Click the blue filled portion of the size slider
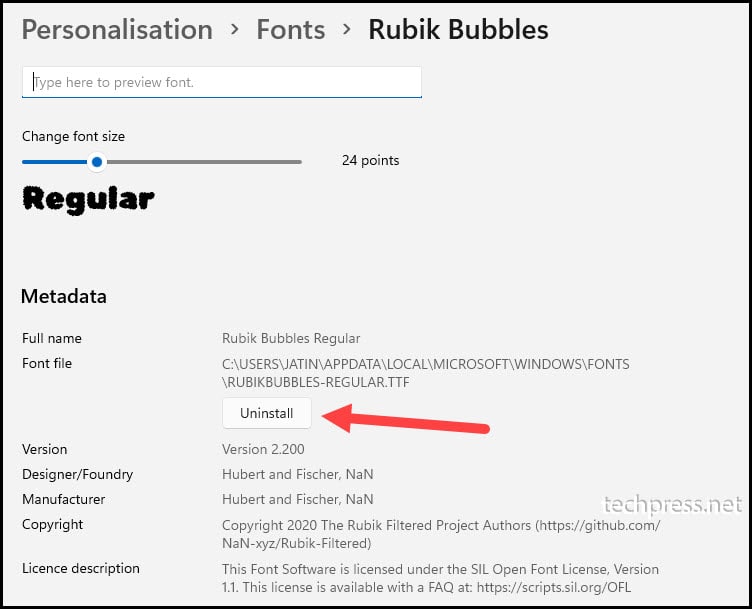The height and width of the screenshot is (609, 752). (x=55, y=162)
